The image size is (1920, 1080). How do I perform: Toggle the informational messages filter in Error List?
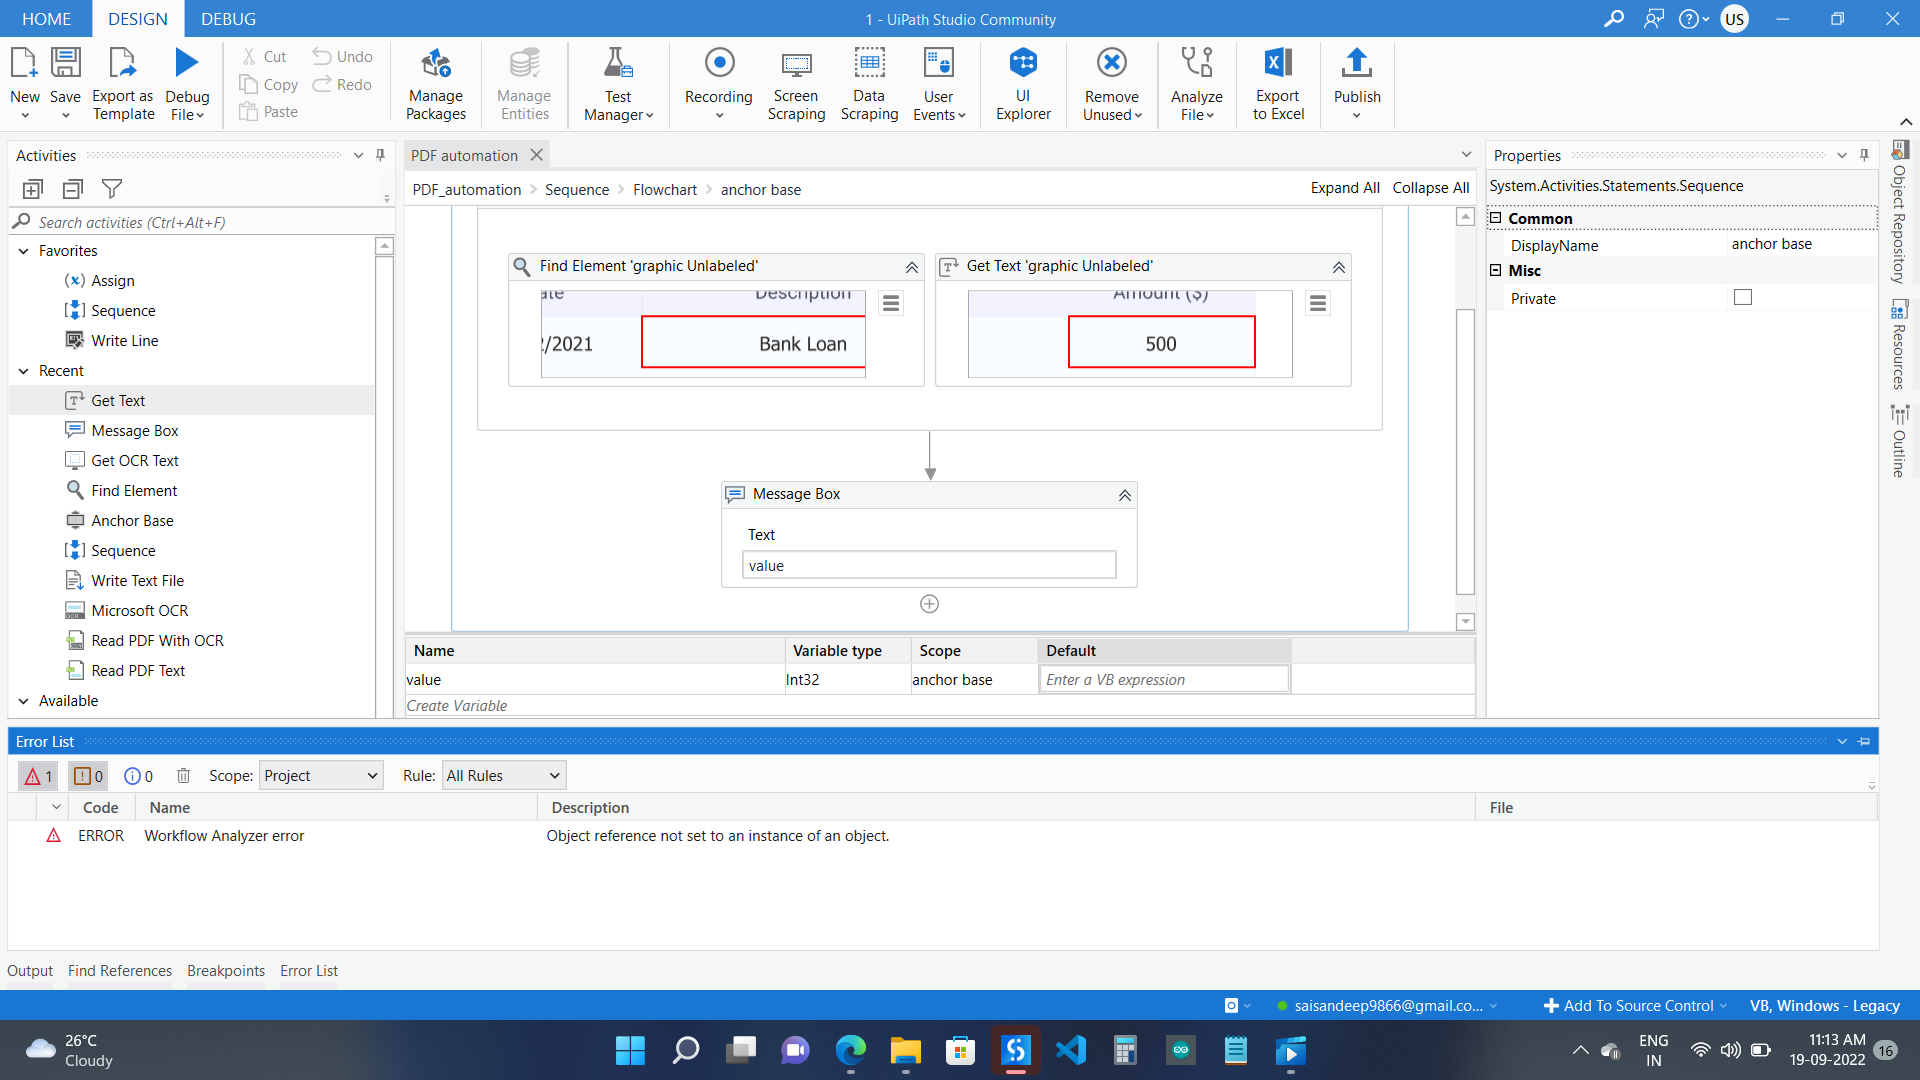138,775
